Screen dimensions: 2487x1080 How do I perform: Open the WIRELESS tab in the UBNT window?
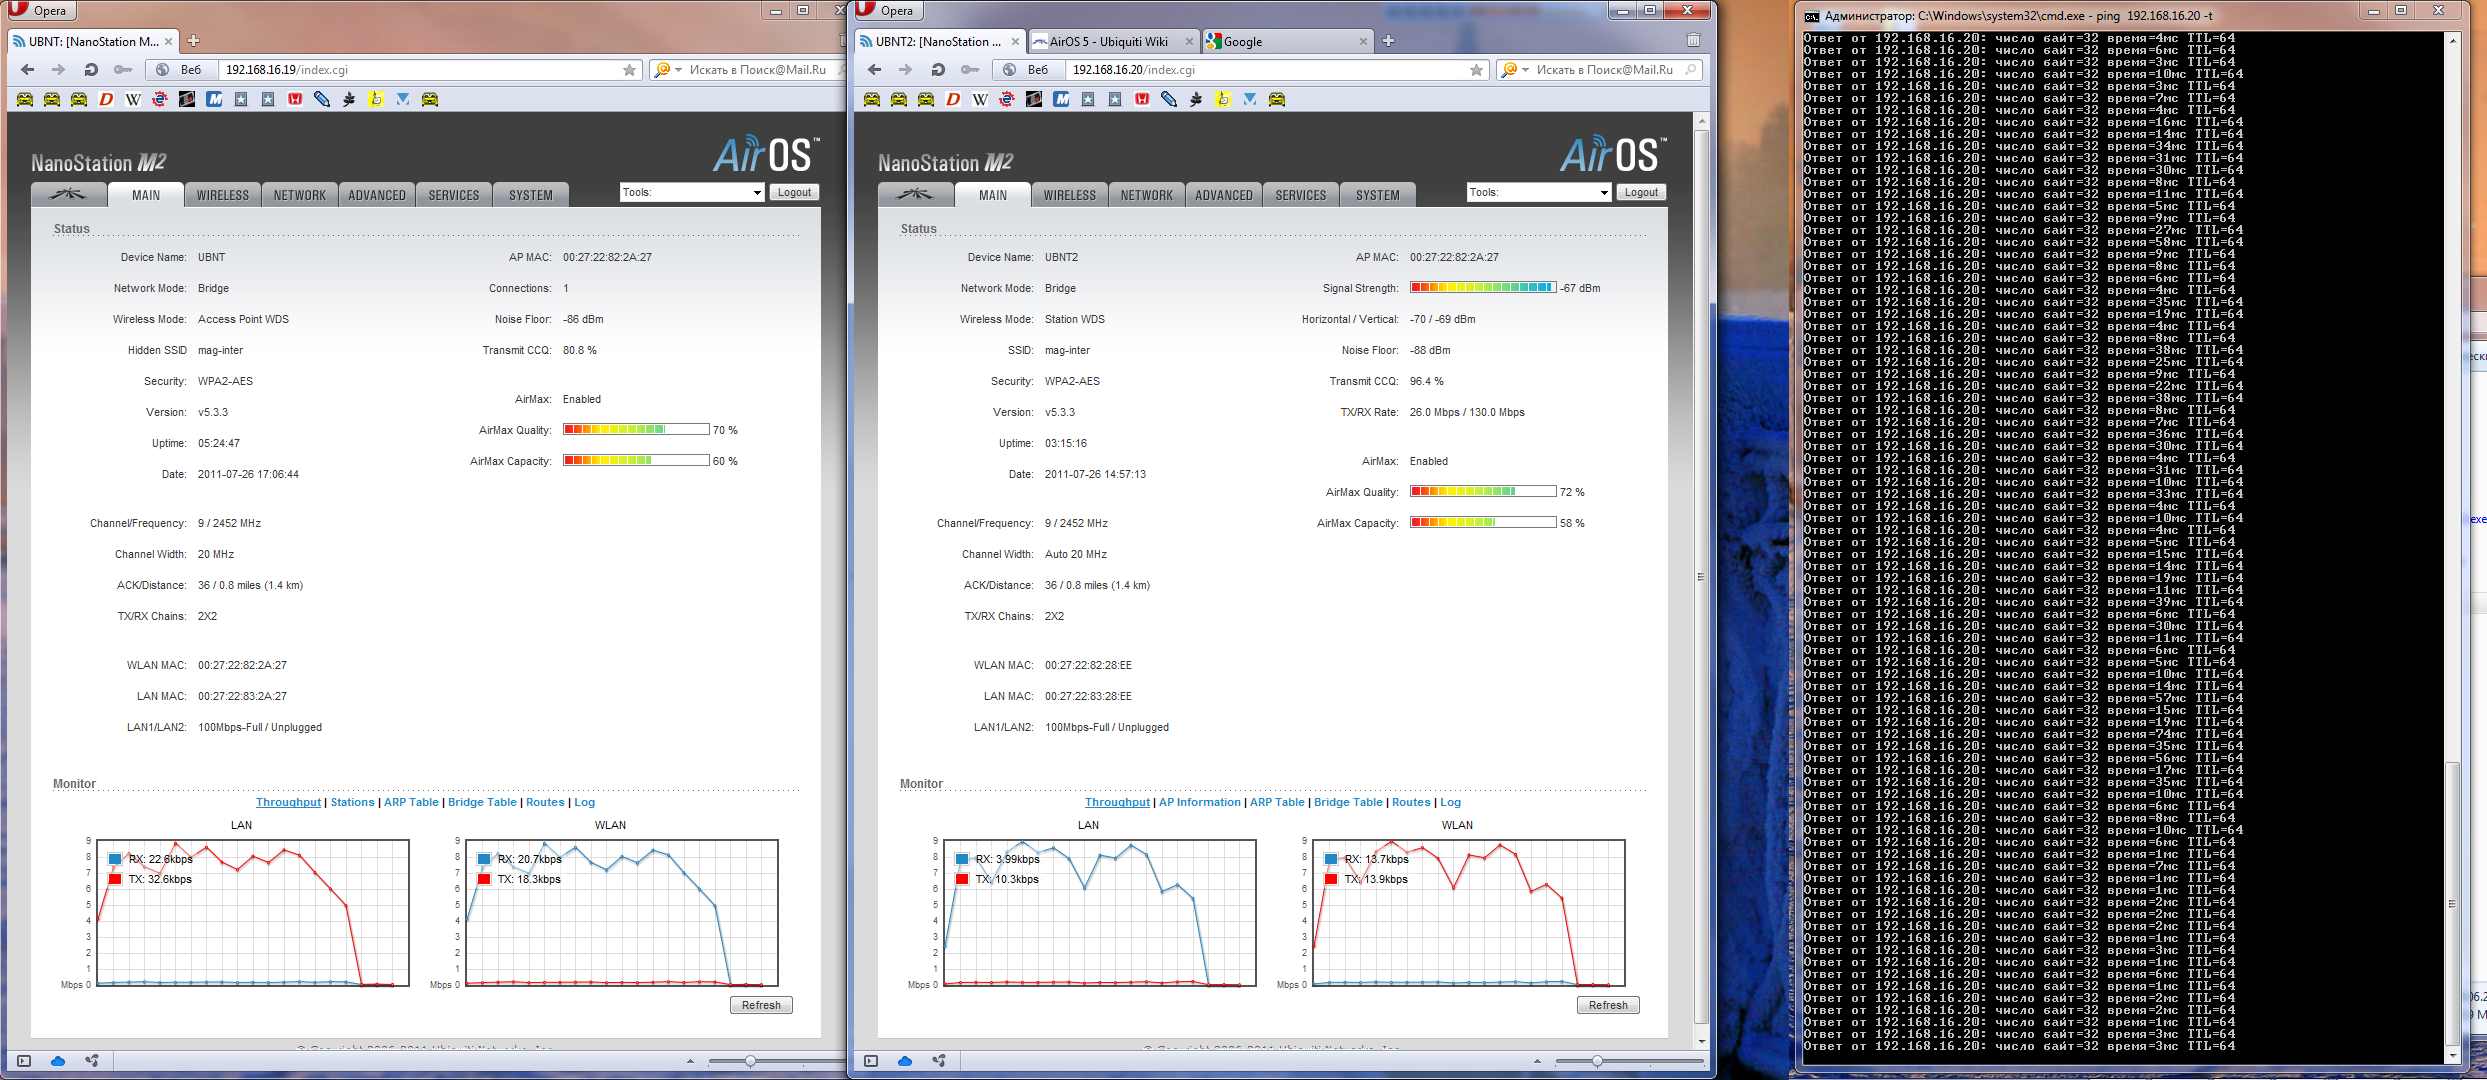(x=223, y=195)
